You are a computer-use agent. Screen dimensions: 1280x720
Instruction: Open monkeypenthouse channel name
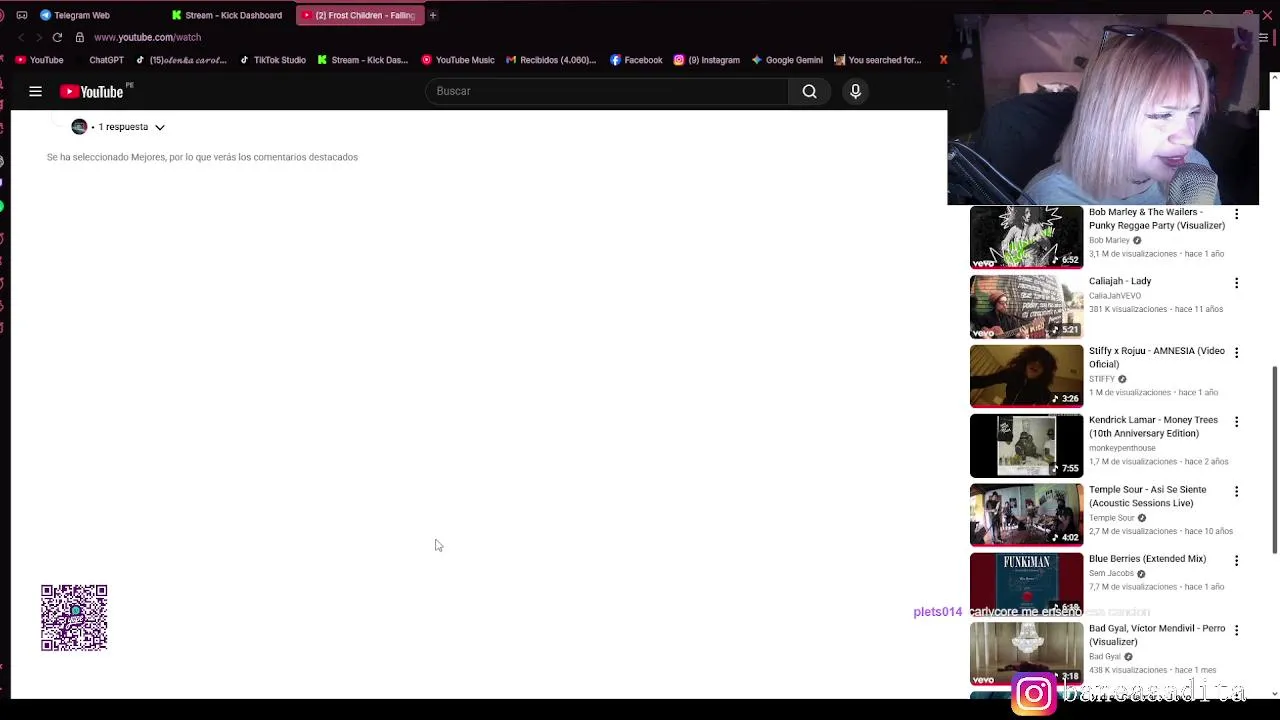tap(1122, 448)
